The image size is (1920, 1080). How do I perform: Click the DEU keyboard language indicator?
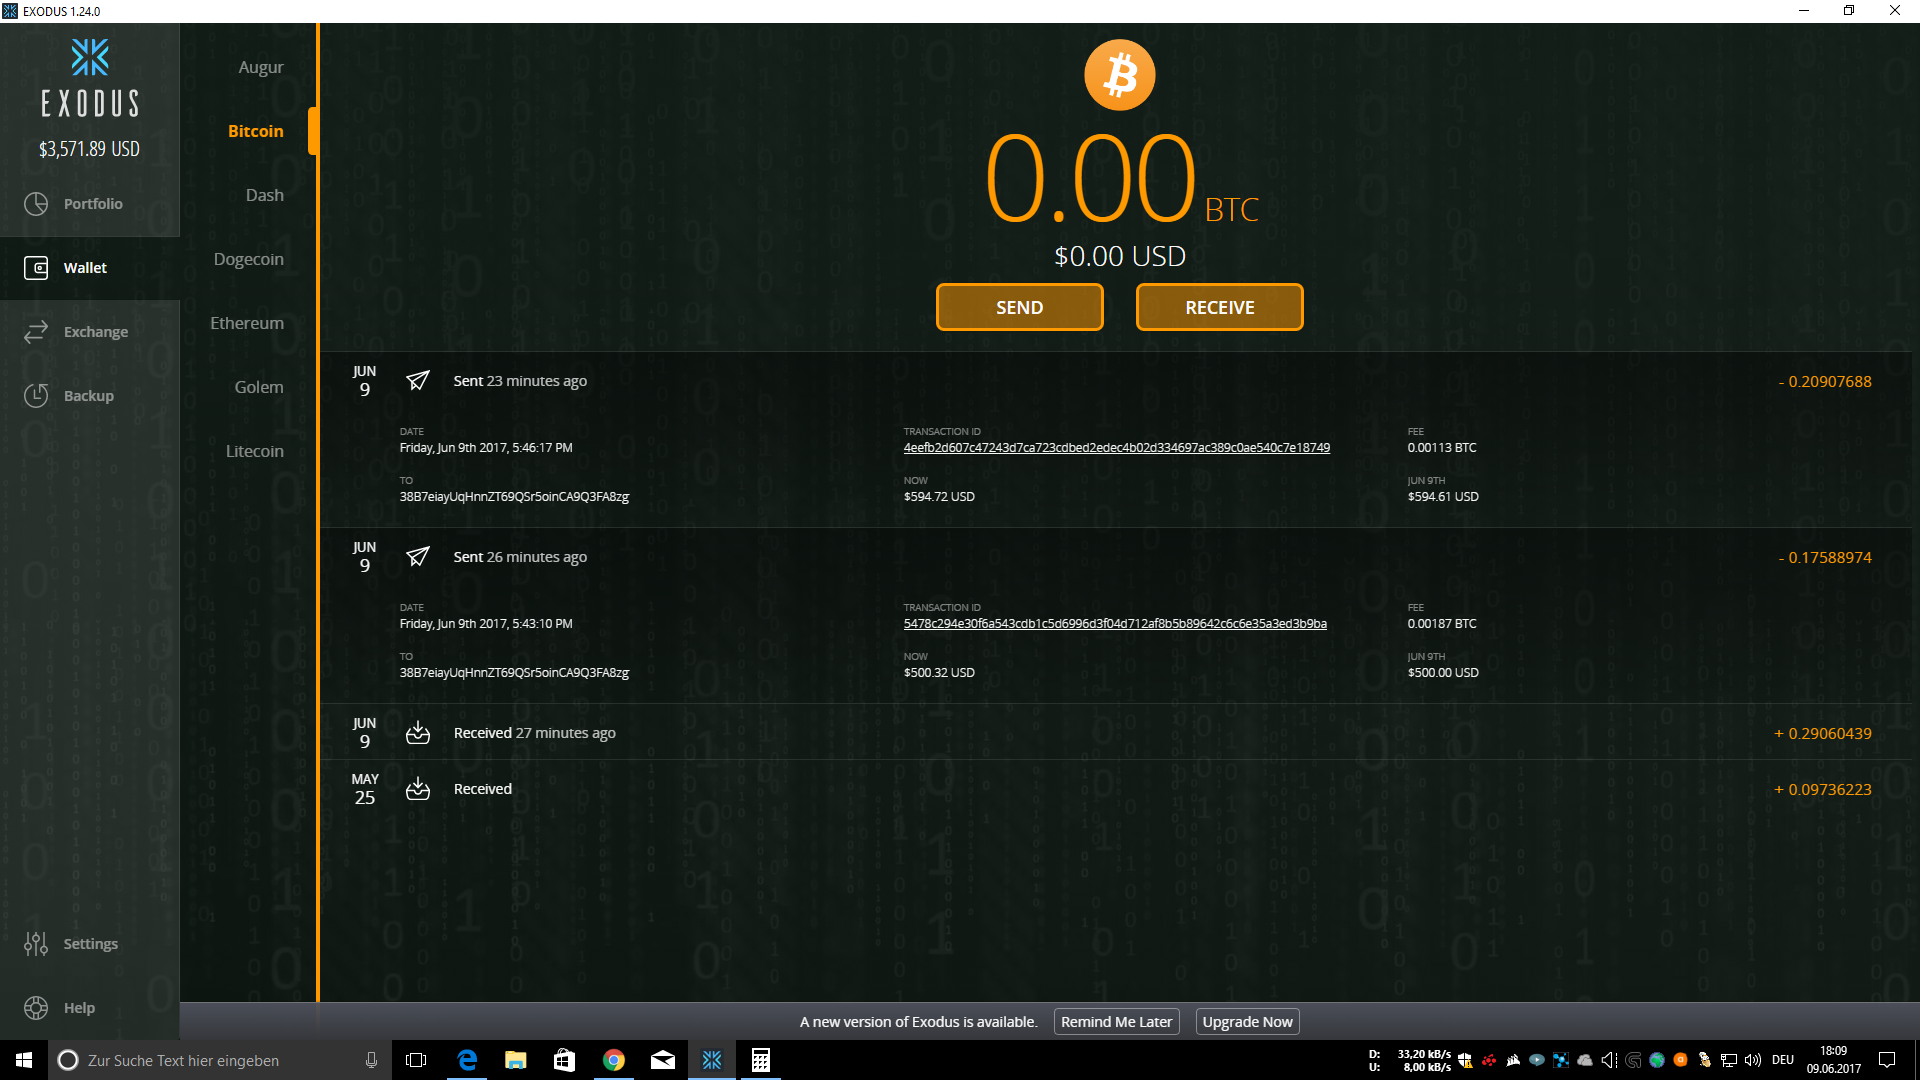coord(1783,1060)
